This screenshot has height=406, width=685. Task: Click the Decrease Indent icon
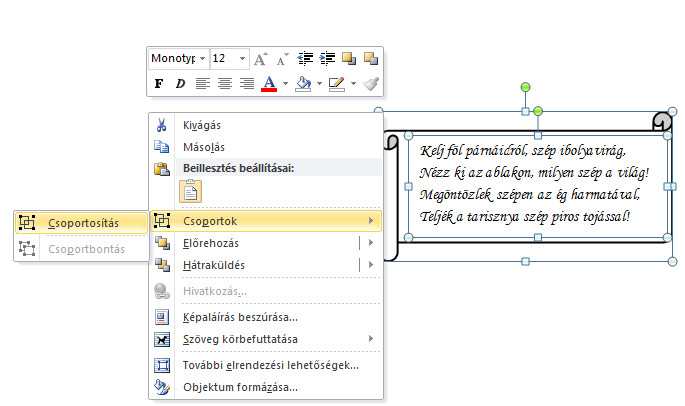(x=305, y=59)
